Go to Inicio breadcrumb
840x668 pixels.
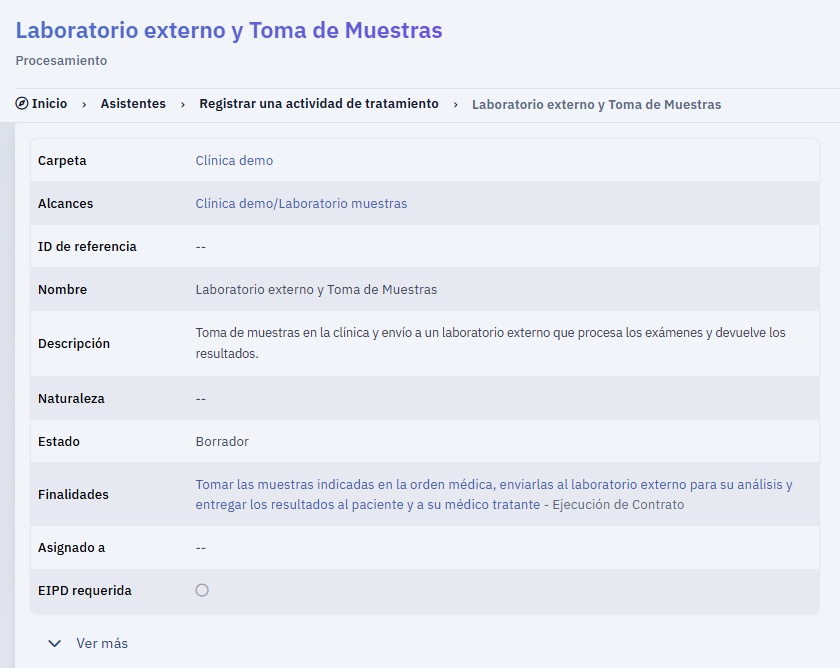[49, 103]
